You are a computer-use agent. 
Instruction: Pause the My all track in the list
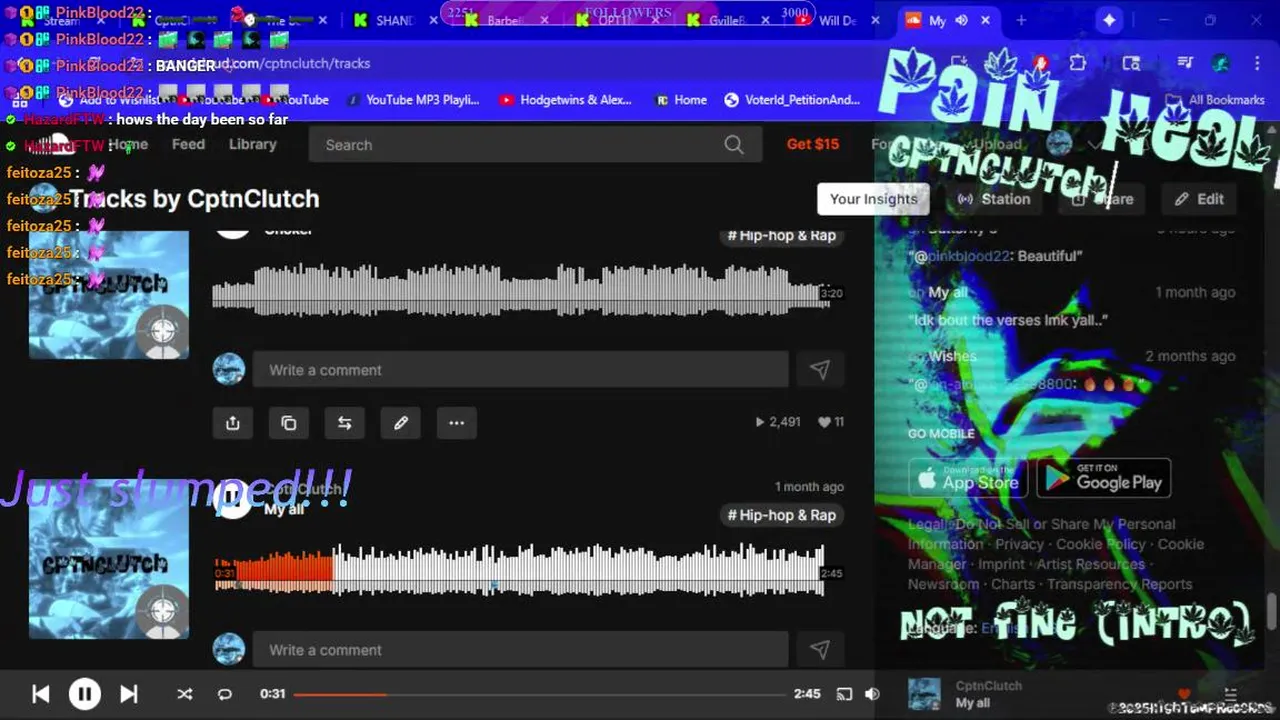coord(232,499)
